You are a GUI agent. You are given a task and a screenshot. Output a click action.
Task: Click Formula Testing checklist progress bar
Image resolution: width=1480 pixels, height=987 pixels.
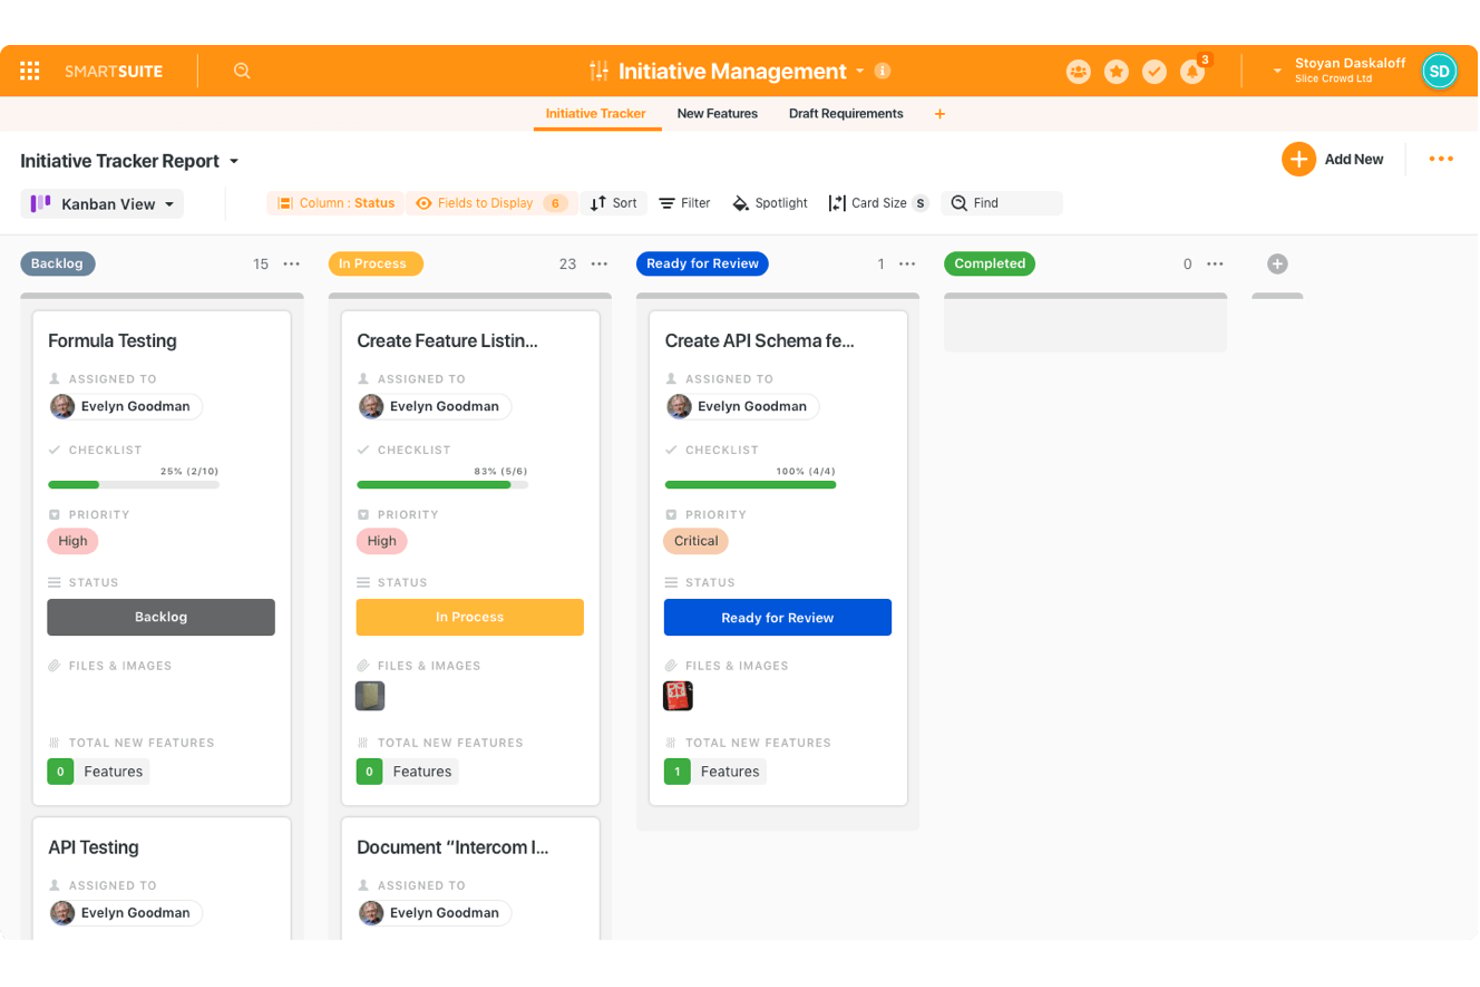tap(133, 485)
